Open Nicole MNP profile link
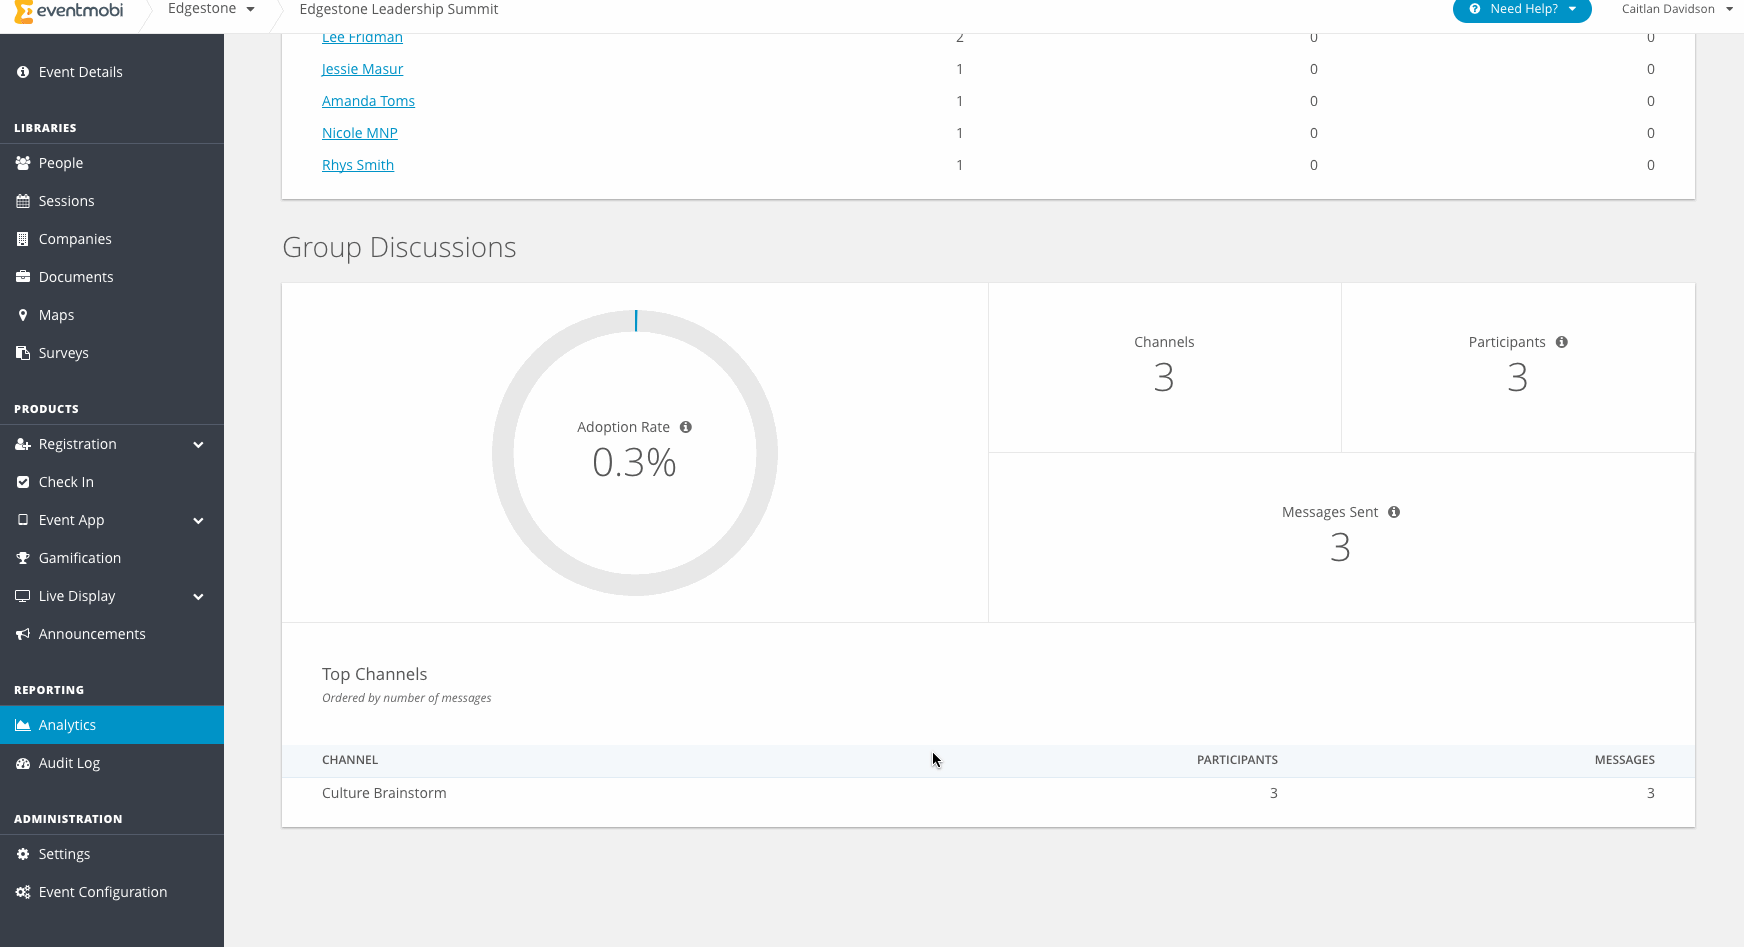 (360, 133)
